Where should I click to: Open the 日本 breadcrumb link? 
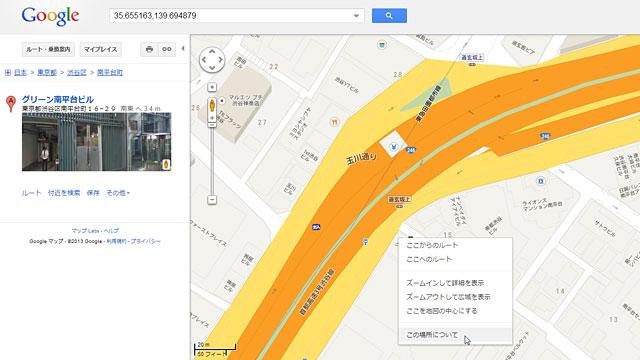[x=20, y=73]
